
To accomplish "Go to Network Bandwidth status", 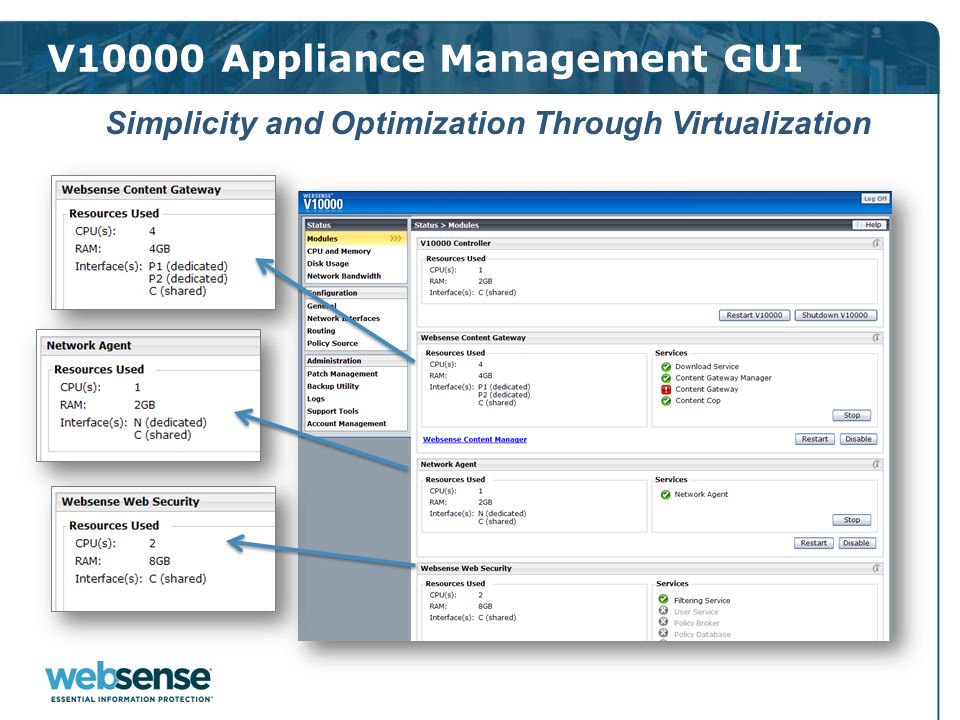I will [x=343, y=276].
